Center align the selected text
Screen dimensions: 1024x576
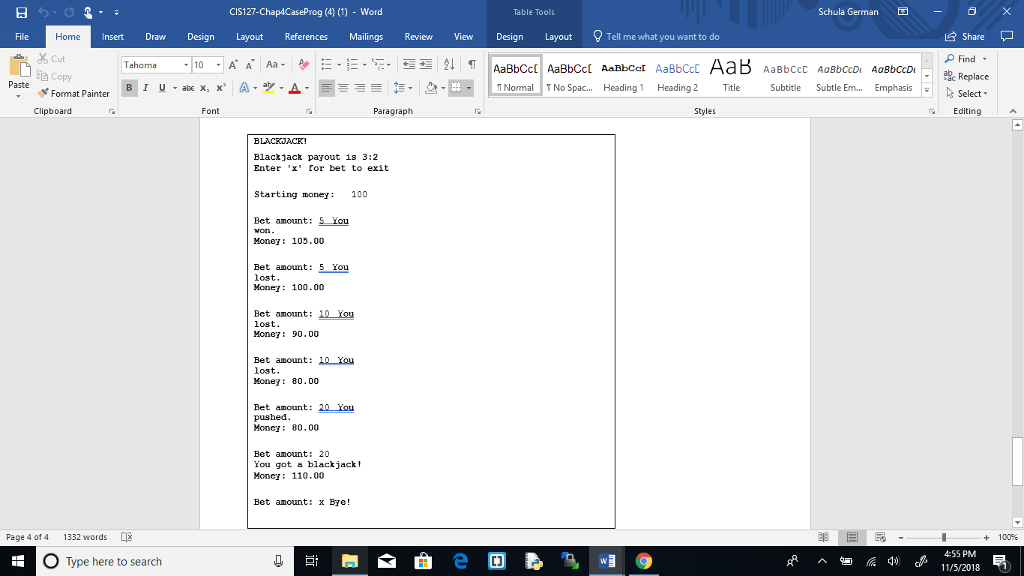point(344,87)
